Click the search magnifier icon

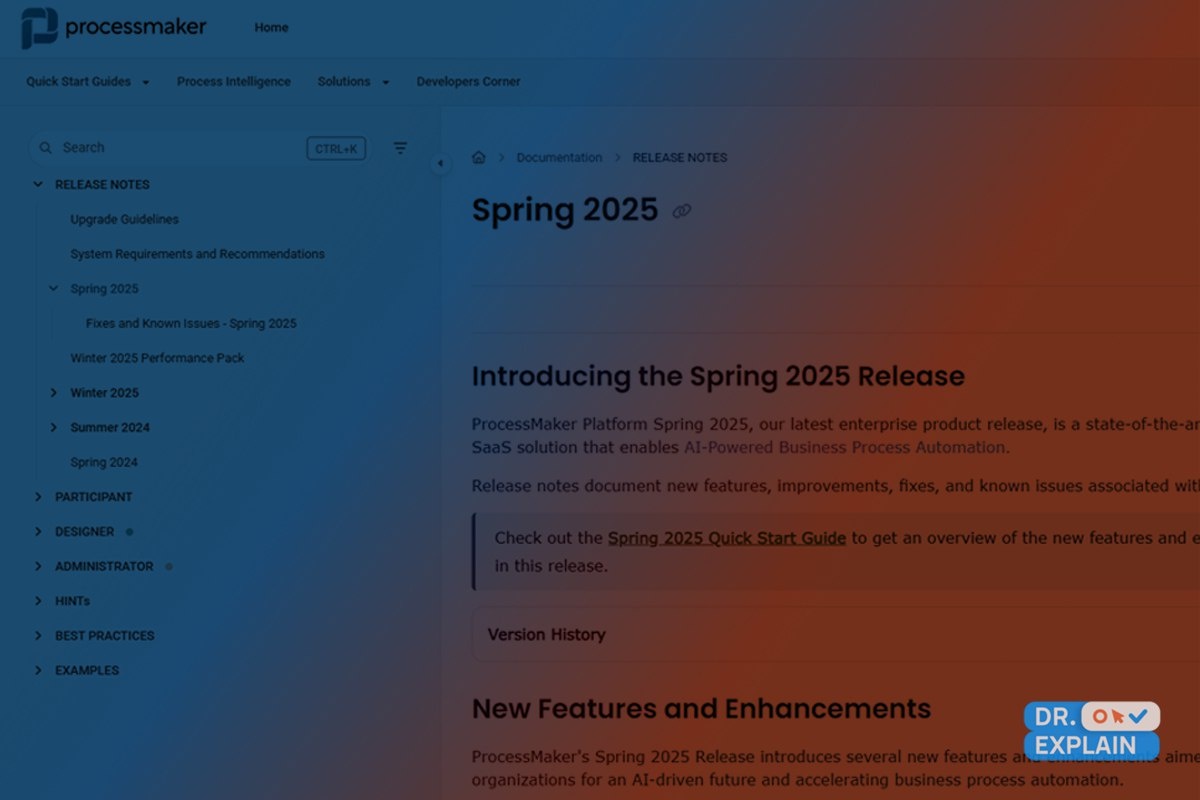(x=45, y=148)
